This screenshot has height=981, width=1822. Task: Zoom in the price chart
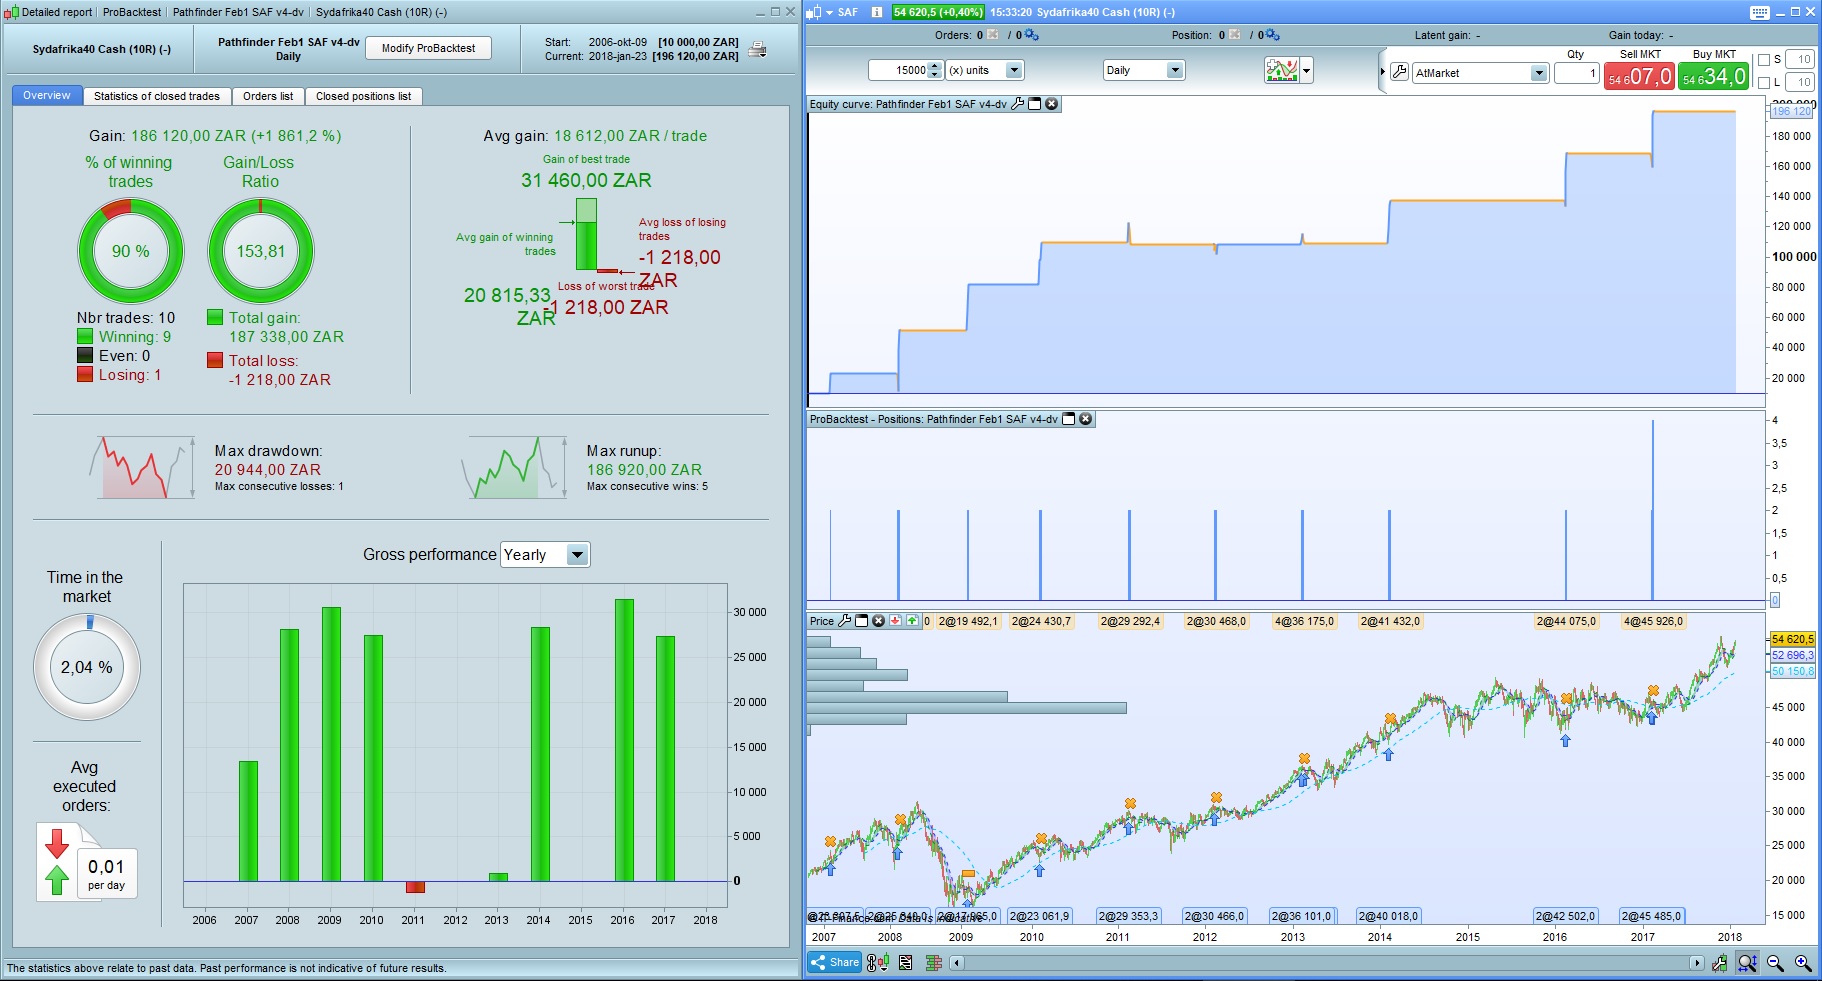click(x=1803, y=963)
